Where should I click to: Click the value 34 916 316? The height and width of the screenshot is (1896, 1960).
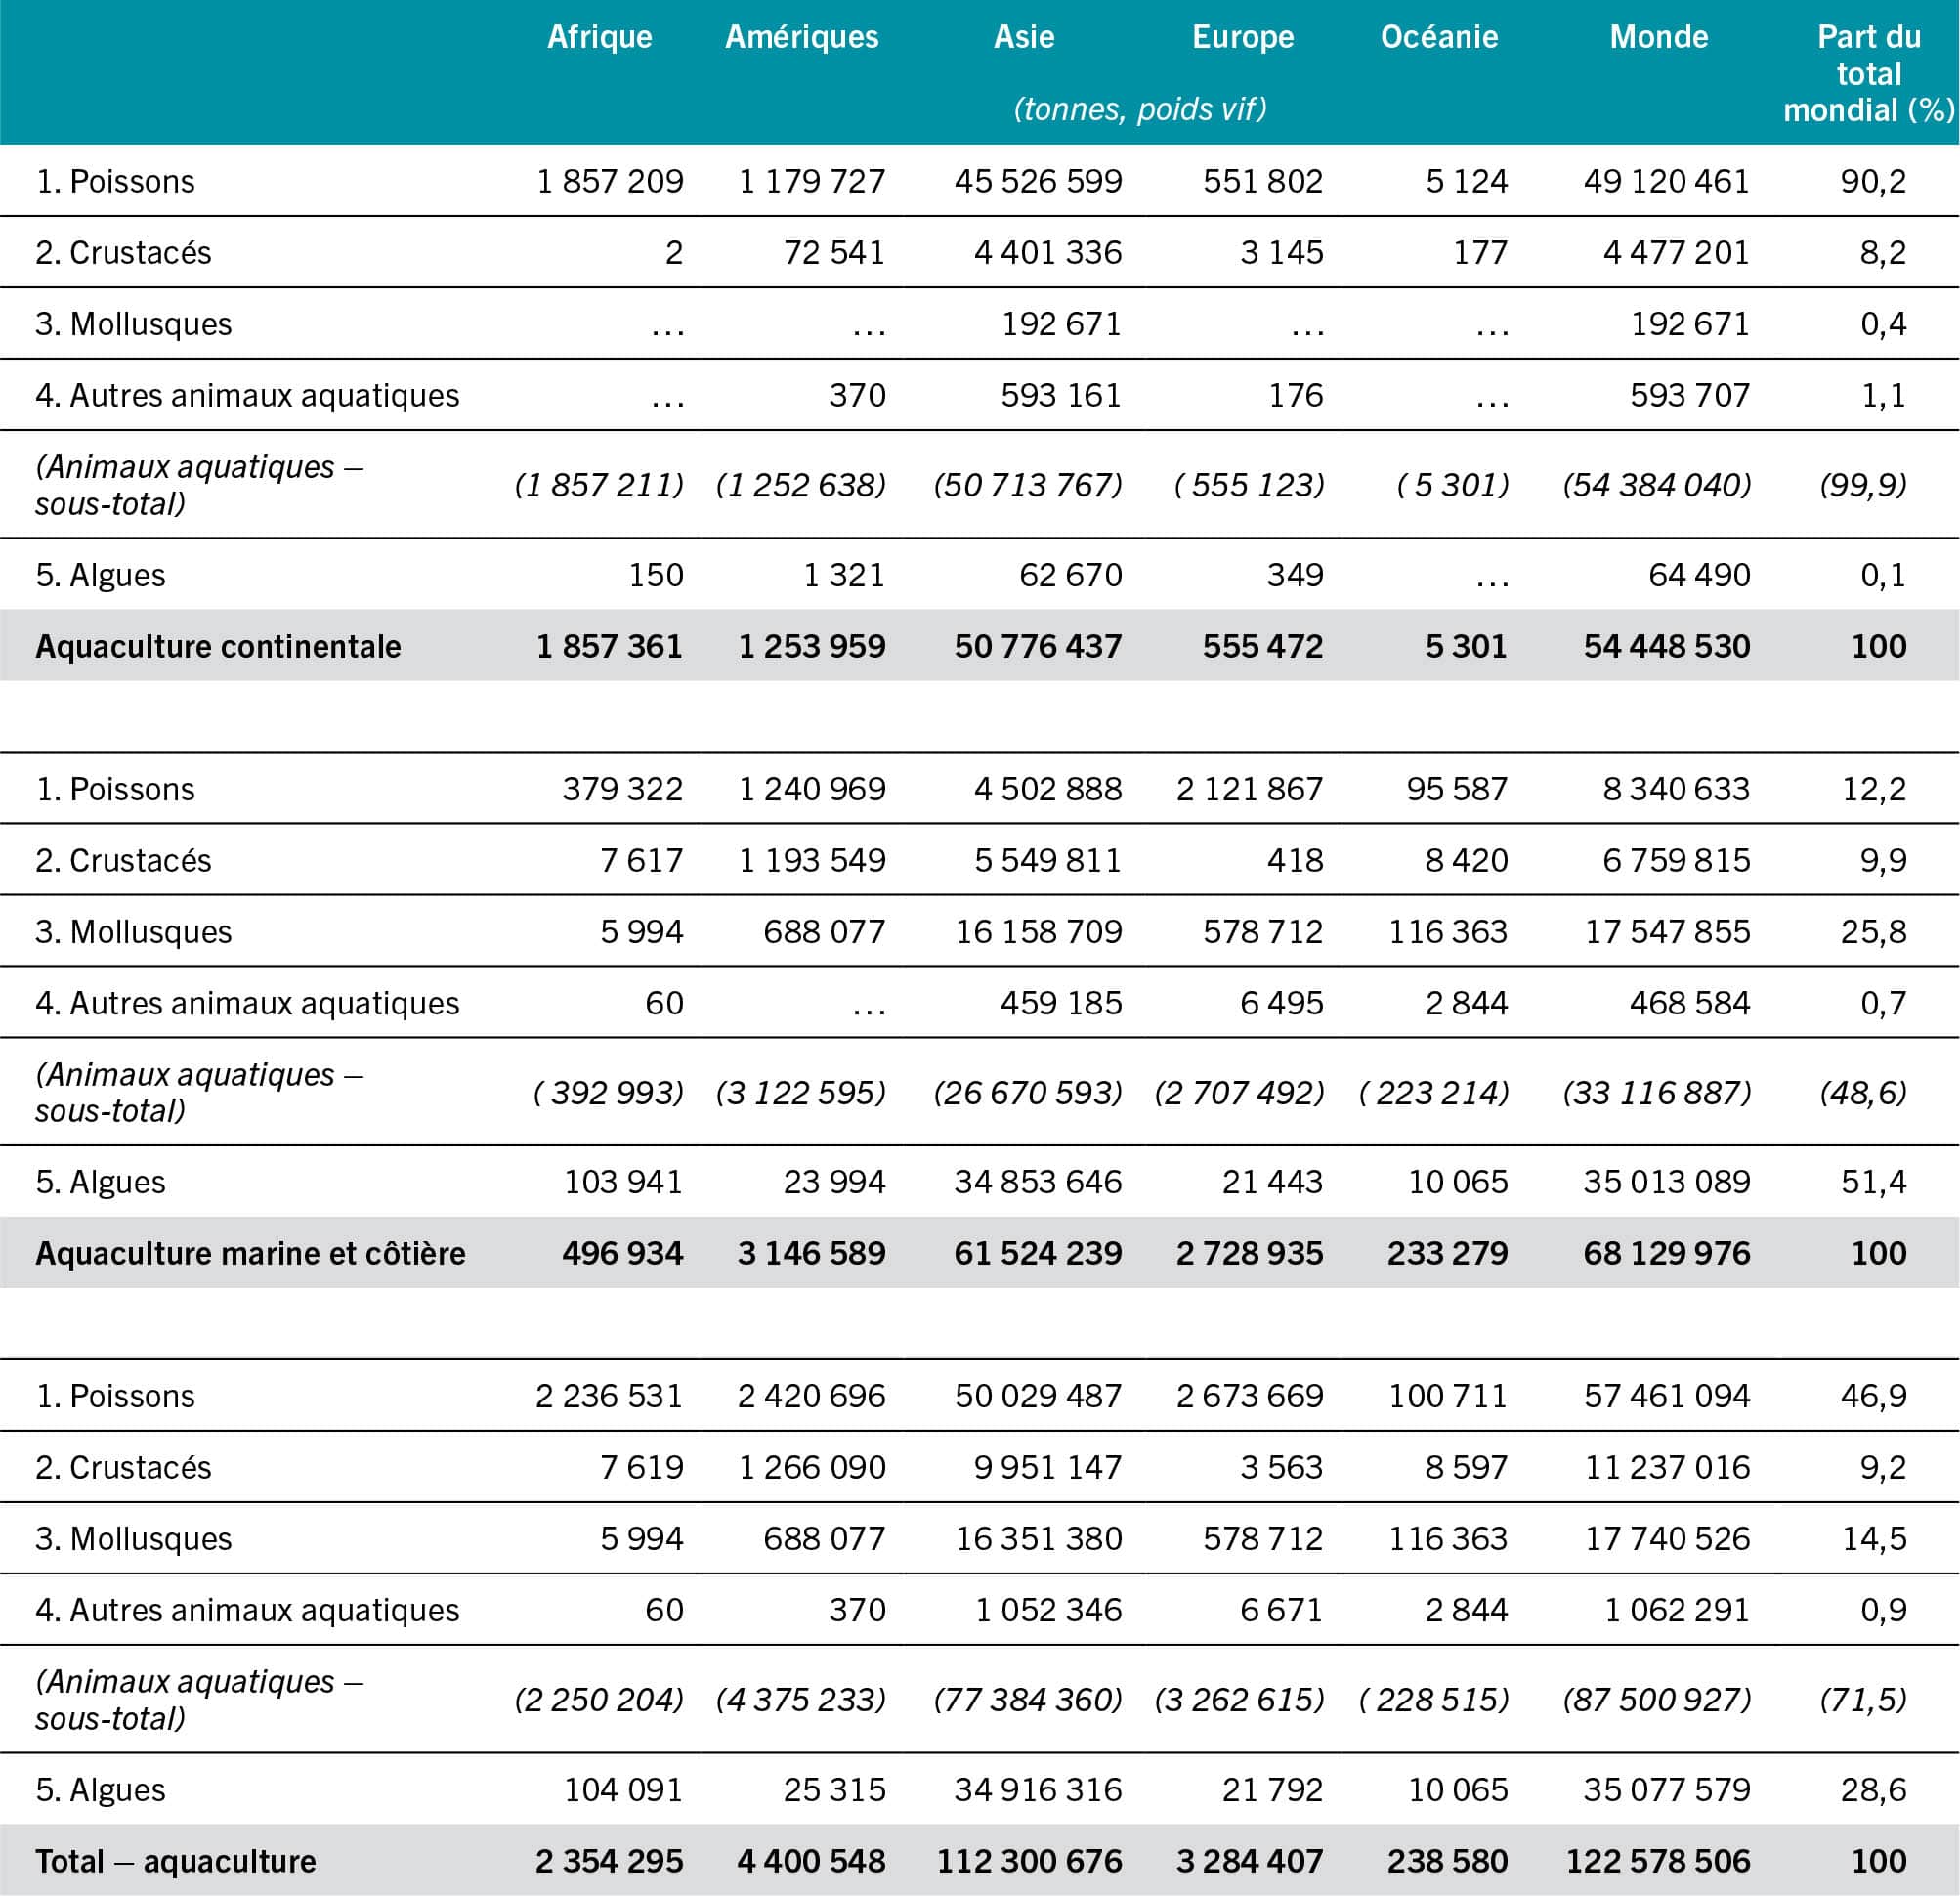click(x=1038, y=1789)
